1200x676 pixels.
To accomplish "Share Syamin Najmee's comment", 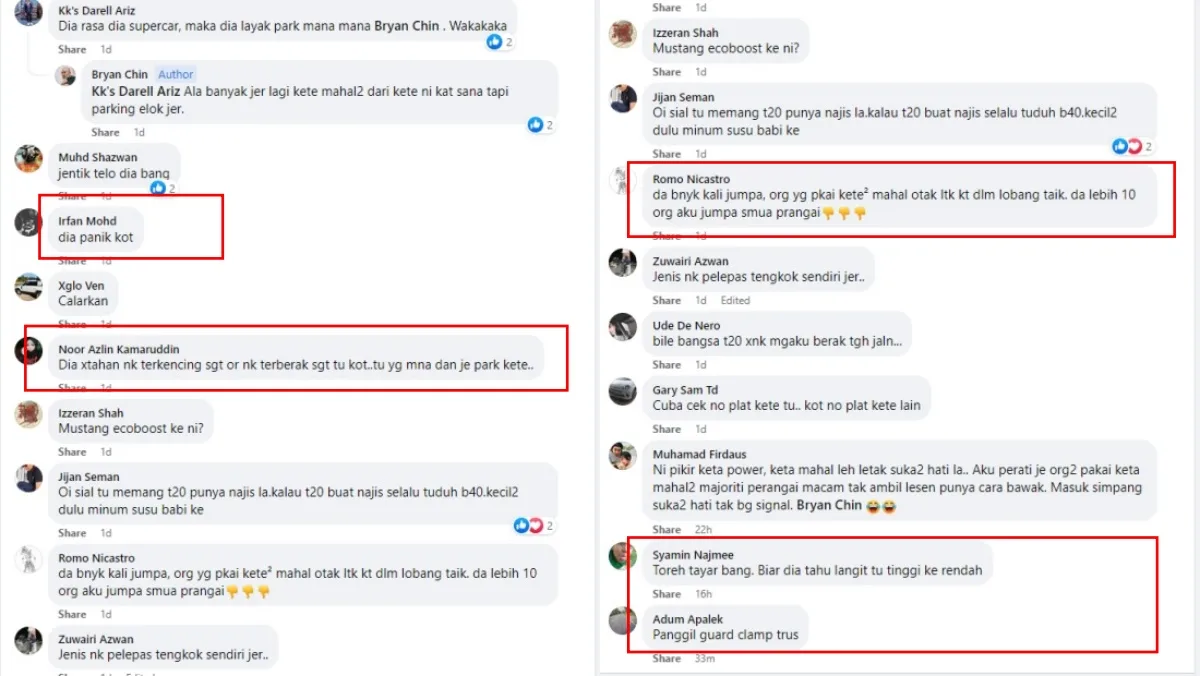I will [x=667, y=594].
